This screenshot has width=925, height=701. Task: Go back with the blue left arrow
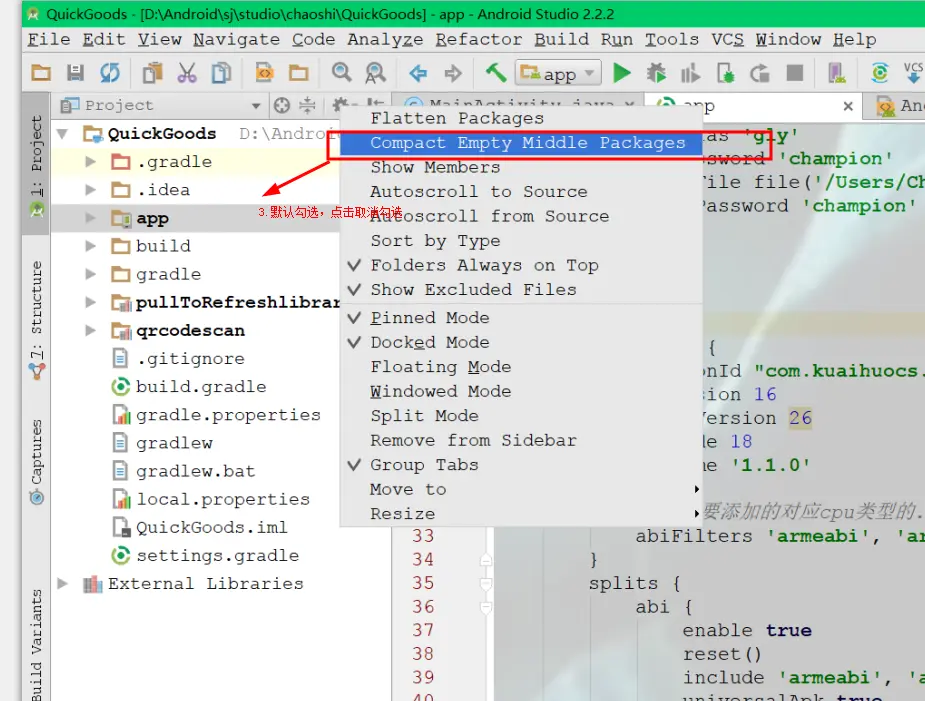click(418, 74)
